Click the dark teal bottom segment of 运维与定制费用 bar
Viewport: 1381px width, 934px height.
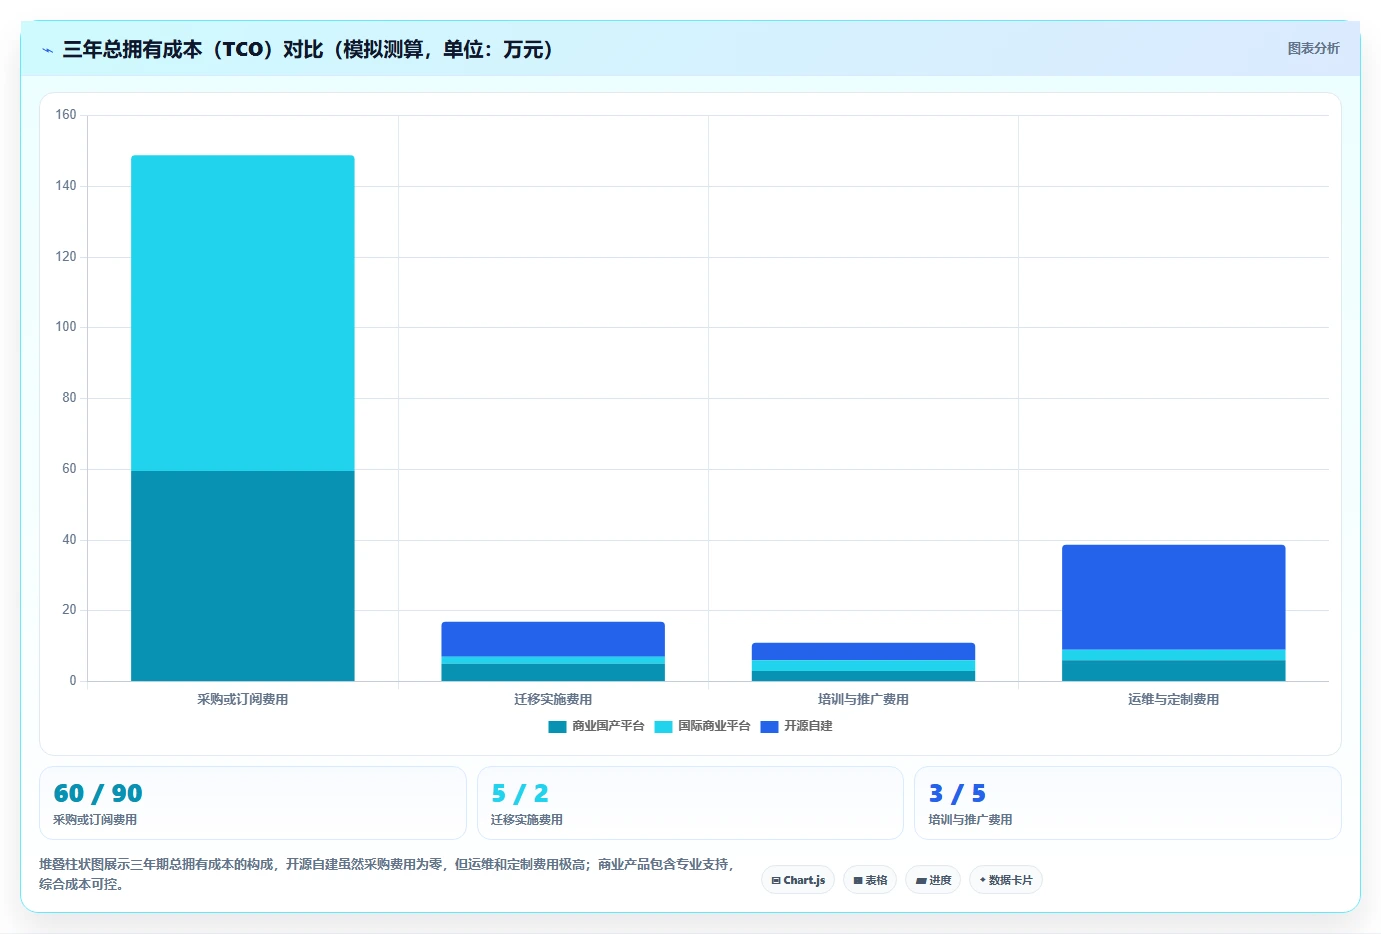(1174, 671)
